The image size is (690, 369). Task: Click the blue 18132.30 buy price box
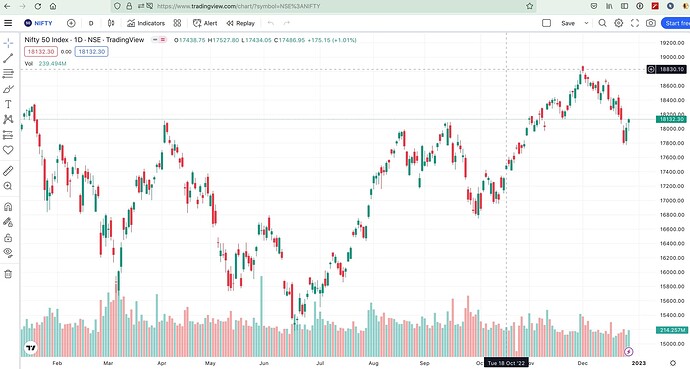[x=92, y=51]
